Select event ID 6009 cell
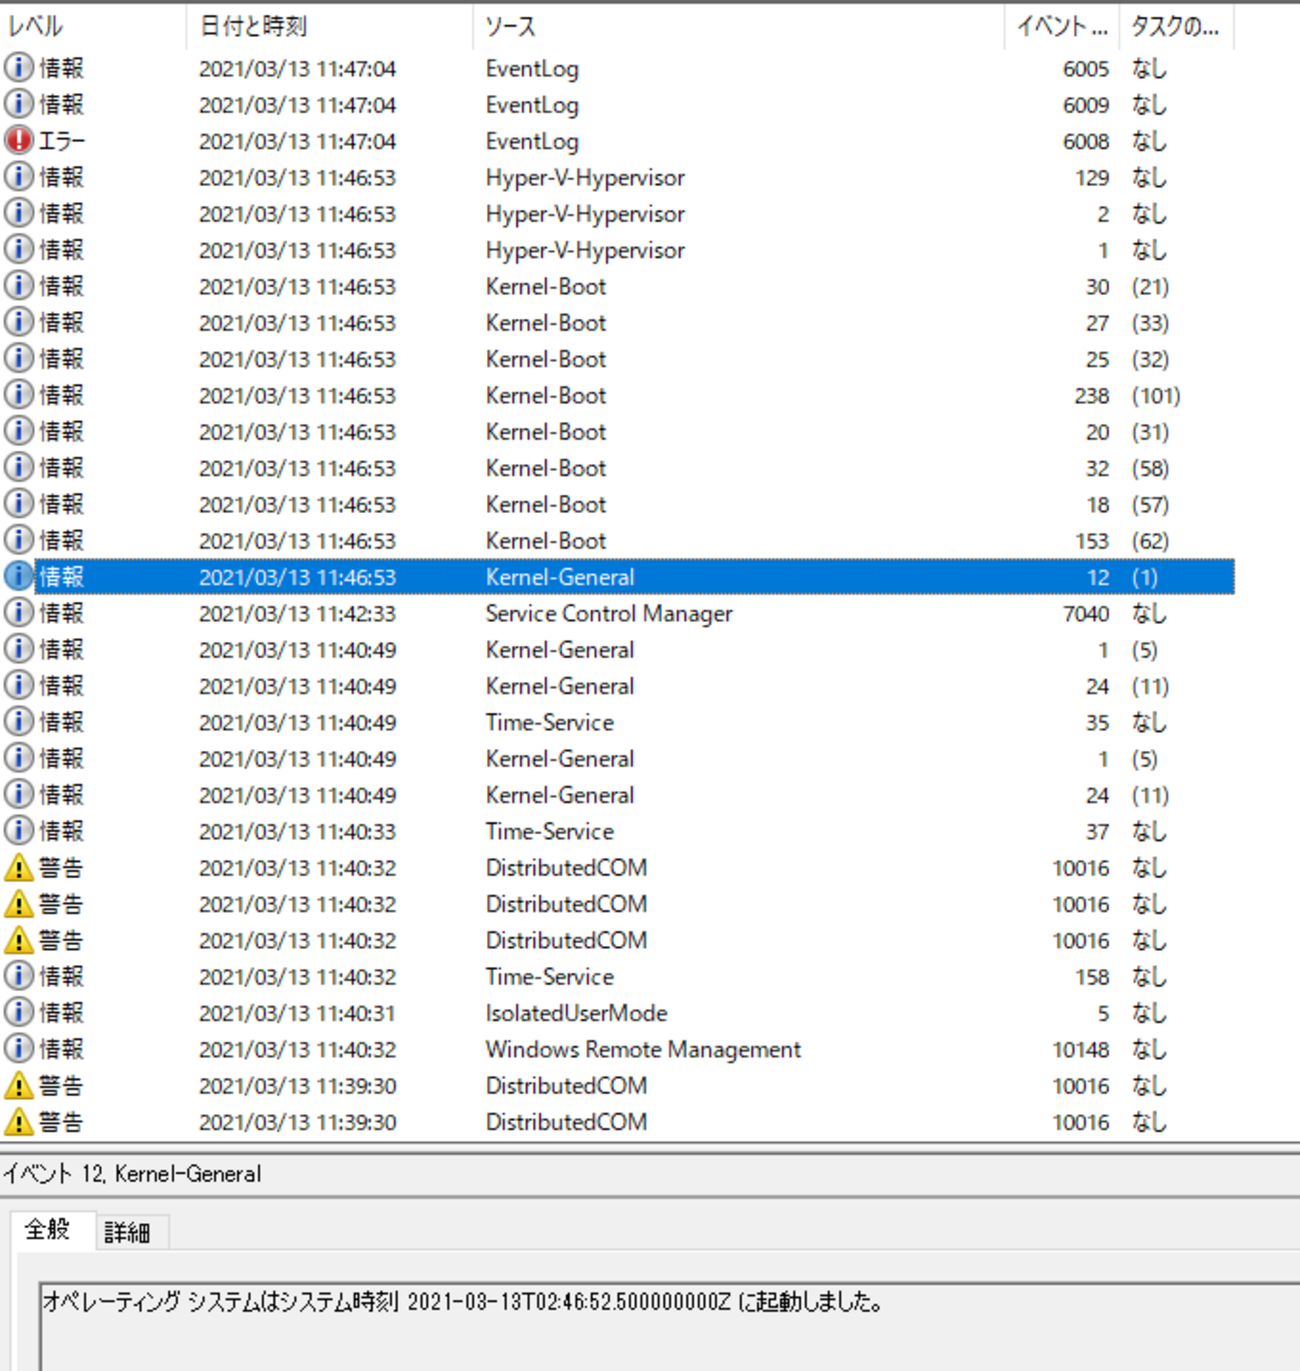Image resolution: width=1300 pixels, height=1371 pixels. [1086, 105]
